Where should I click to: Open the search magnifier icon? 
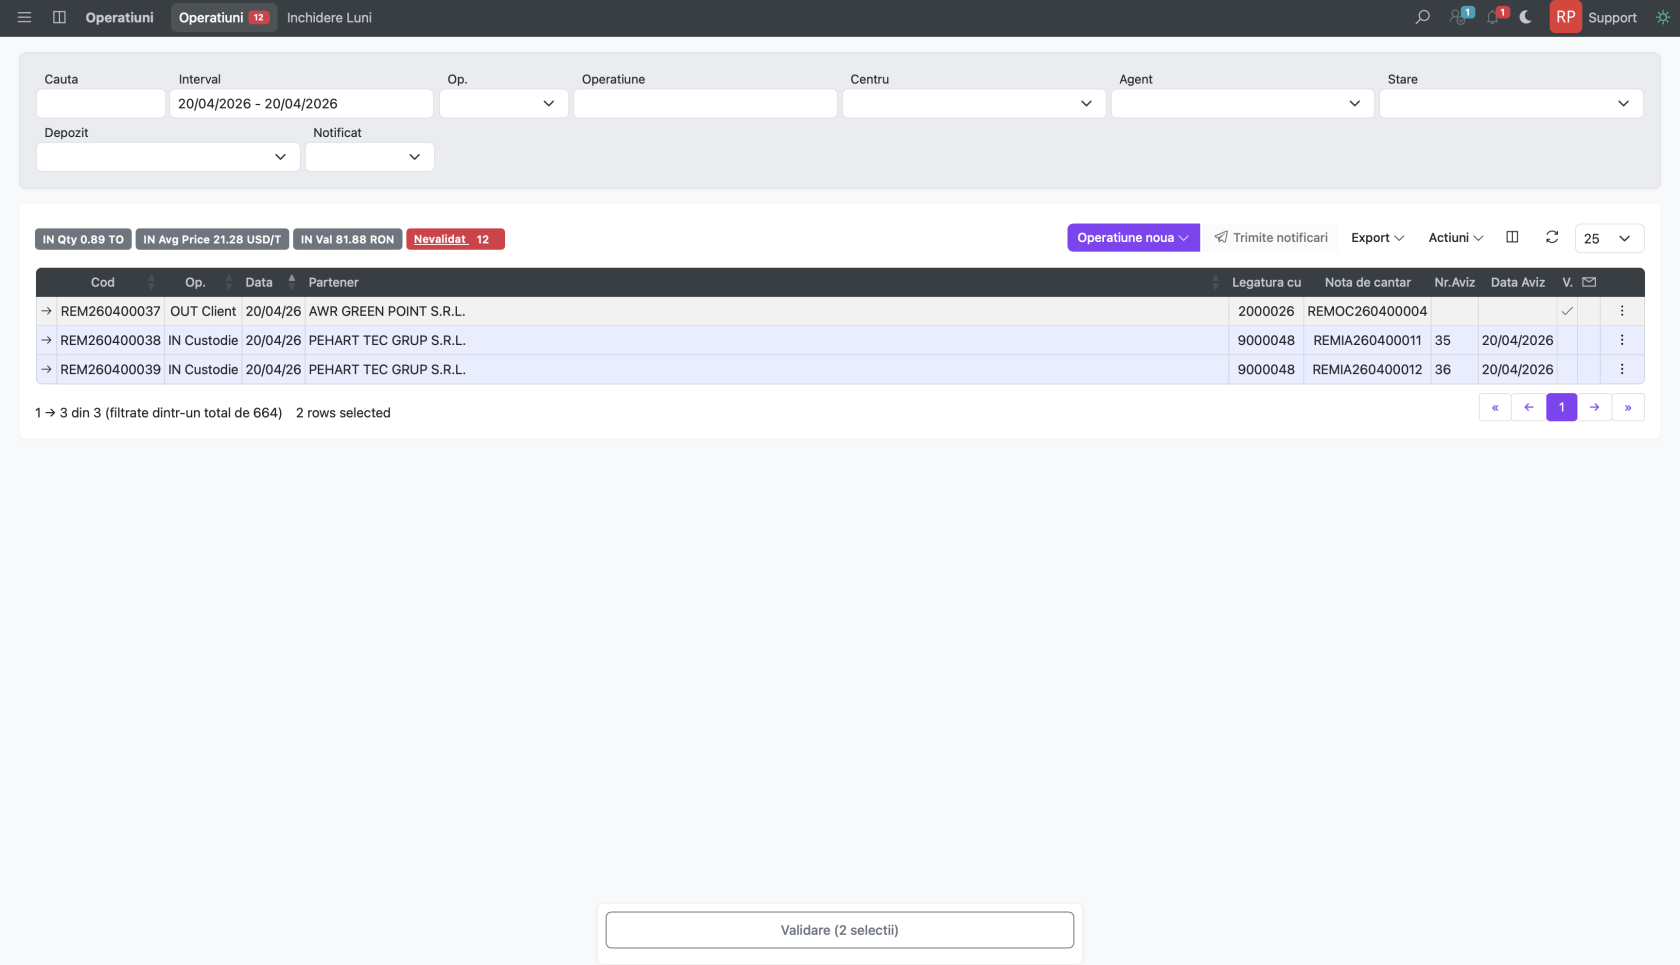click(x=1422, y=17)
